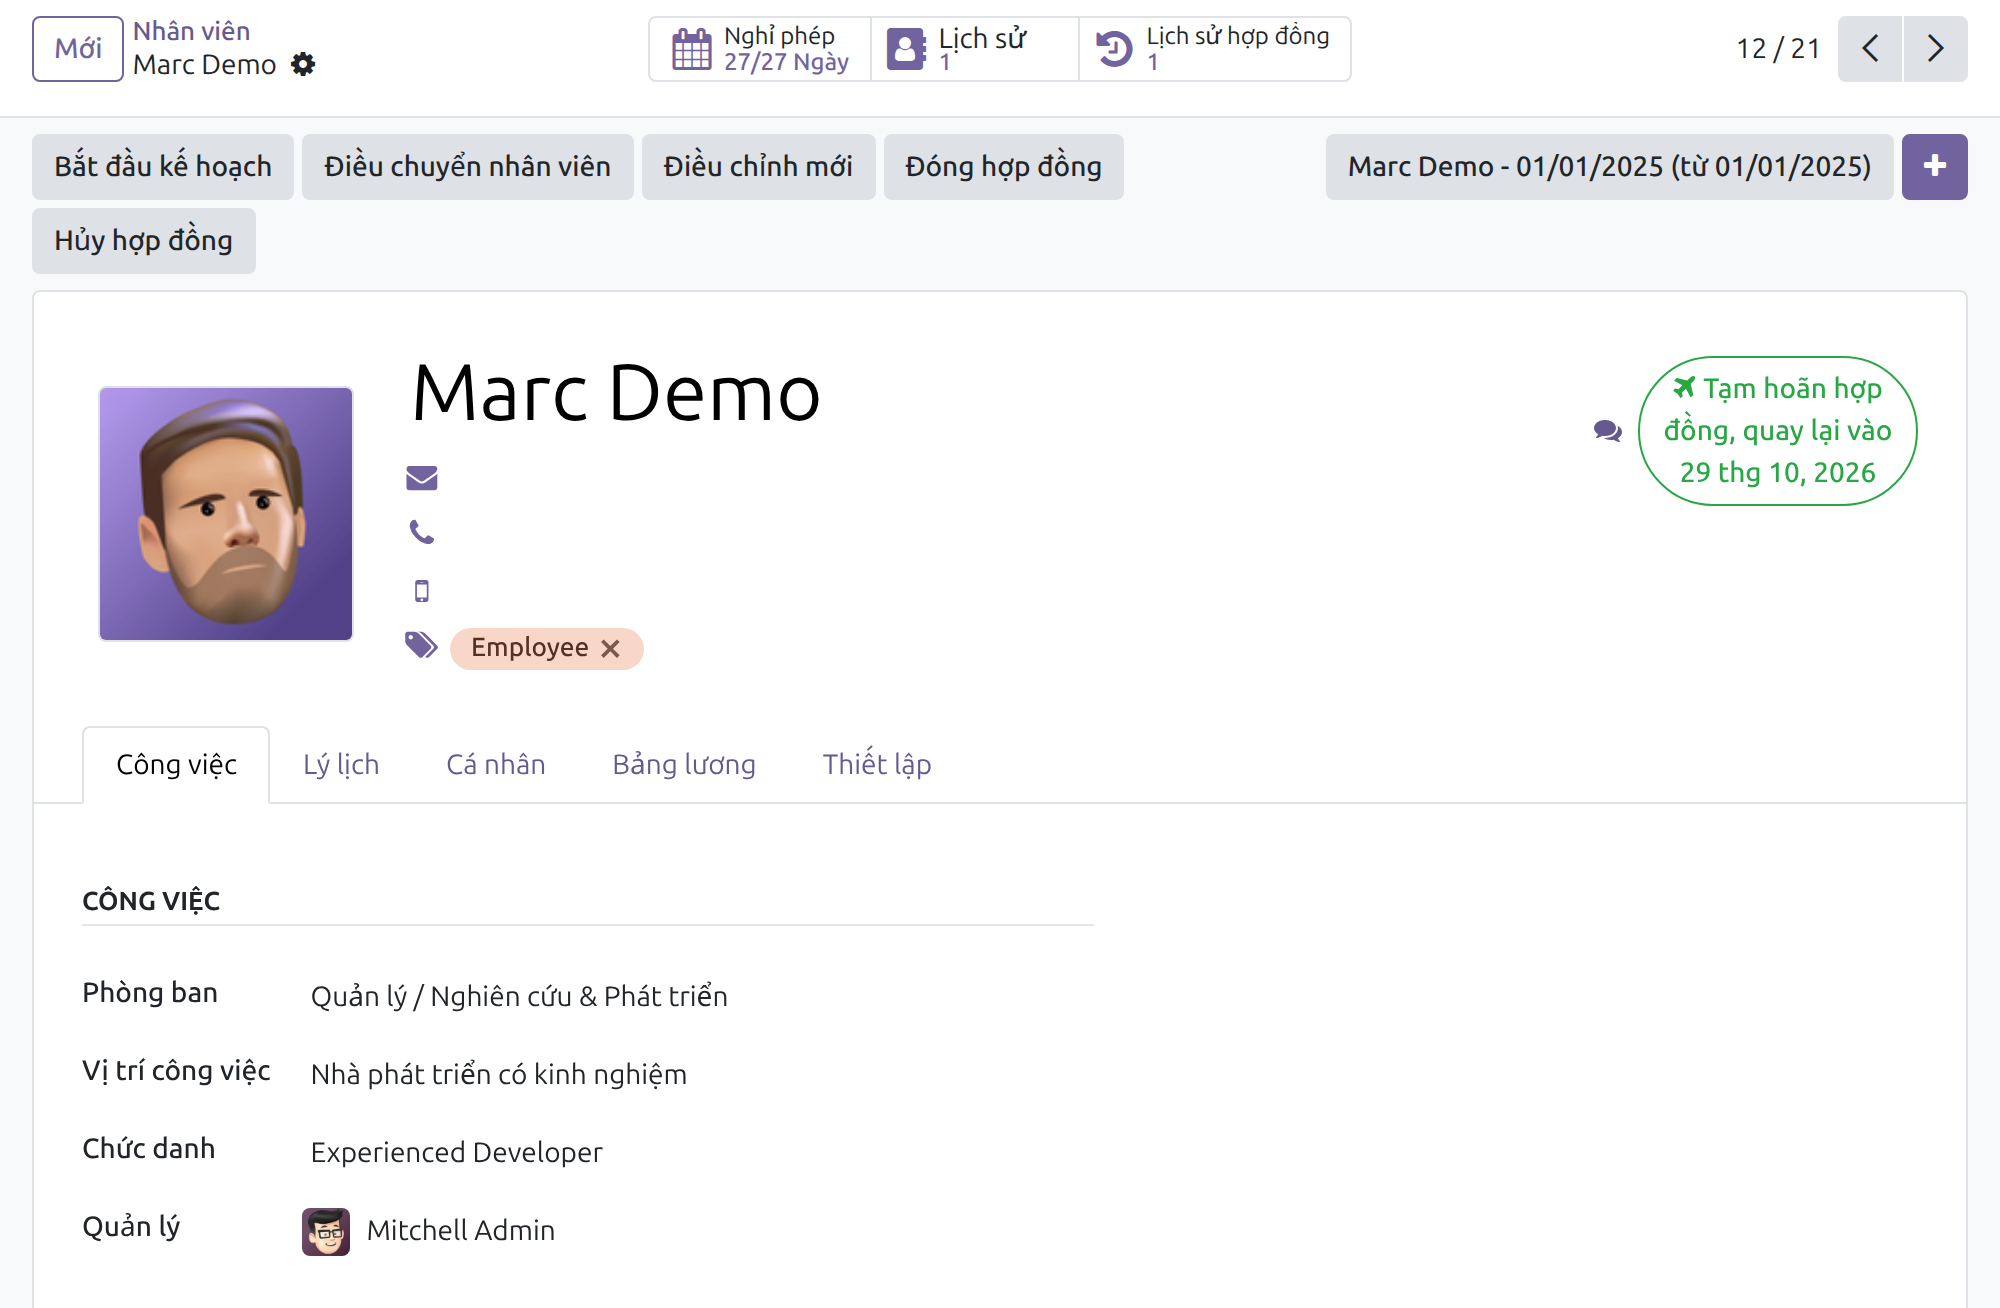This screenshot has width=2000, height=1308.
Task: Open the Lịch sử address book icon
Action: click(x=906, y=49)
